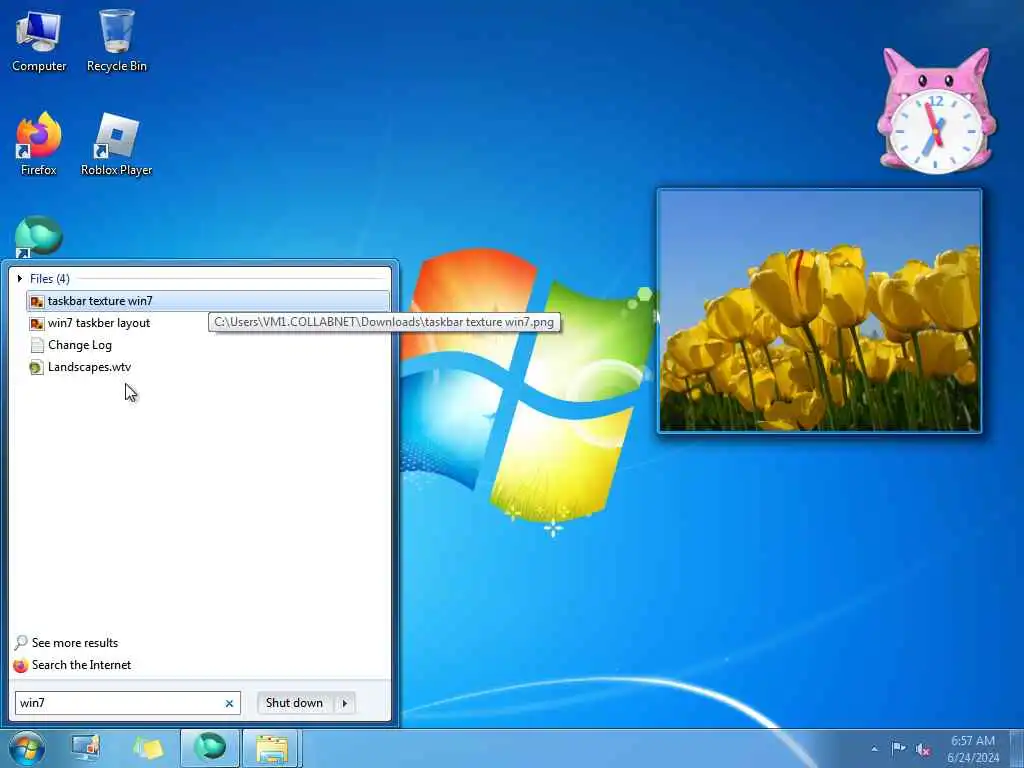Screen dimensions: 1024x768
Task: Open the taskbar texture win7 result
Action: (x=208, y=301)
